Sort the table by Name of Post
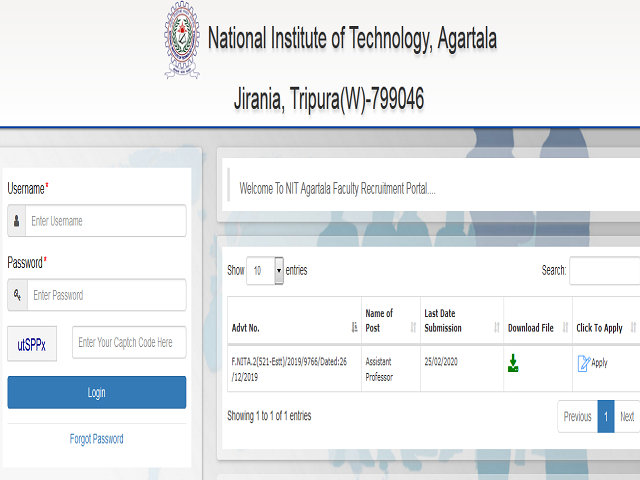The height and width of the screenshot is (480, 640). pyautogui.click(x=414, y=327)
